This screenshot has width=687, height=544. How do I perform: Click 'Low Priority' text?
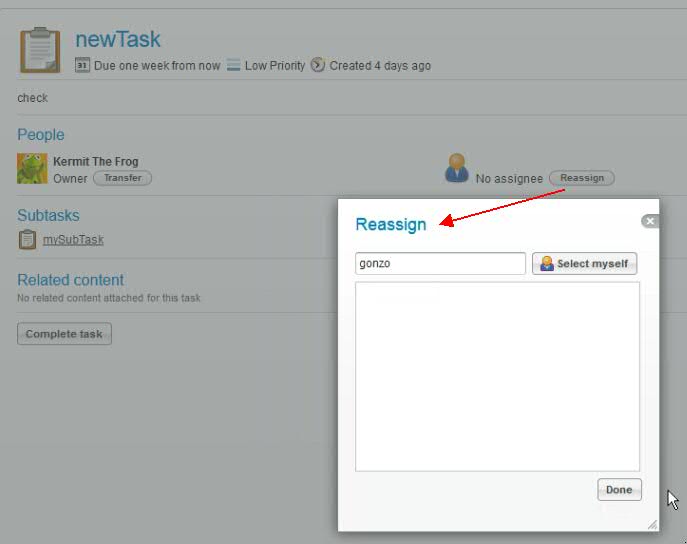275,66
